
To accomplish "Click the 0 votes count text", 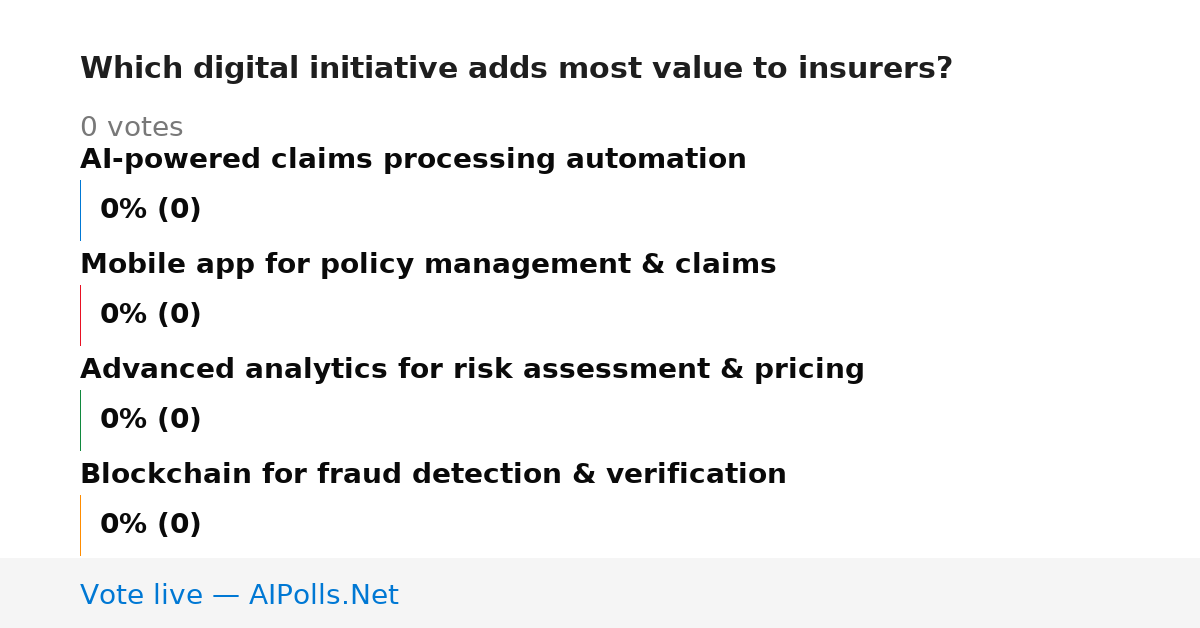I will pyautogui.click(x=131, y=128).
